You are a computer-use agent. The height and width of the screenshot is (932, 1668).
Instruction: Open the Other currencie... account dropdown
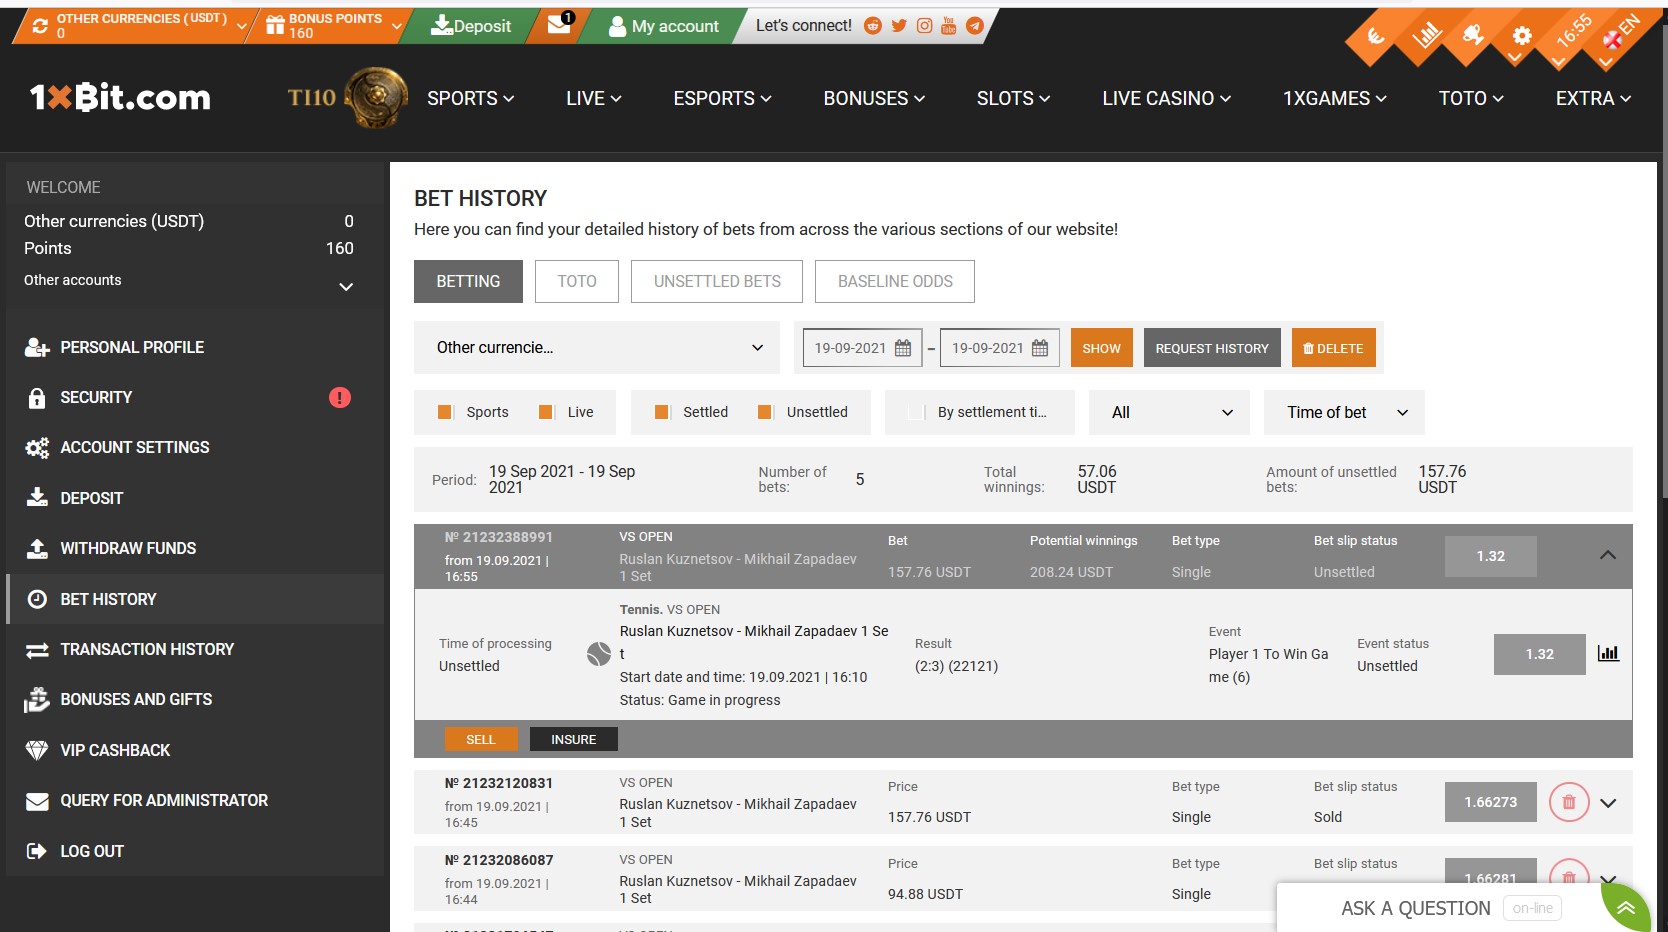click(597, 347)
